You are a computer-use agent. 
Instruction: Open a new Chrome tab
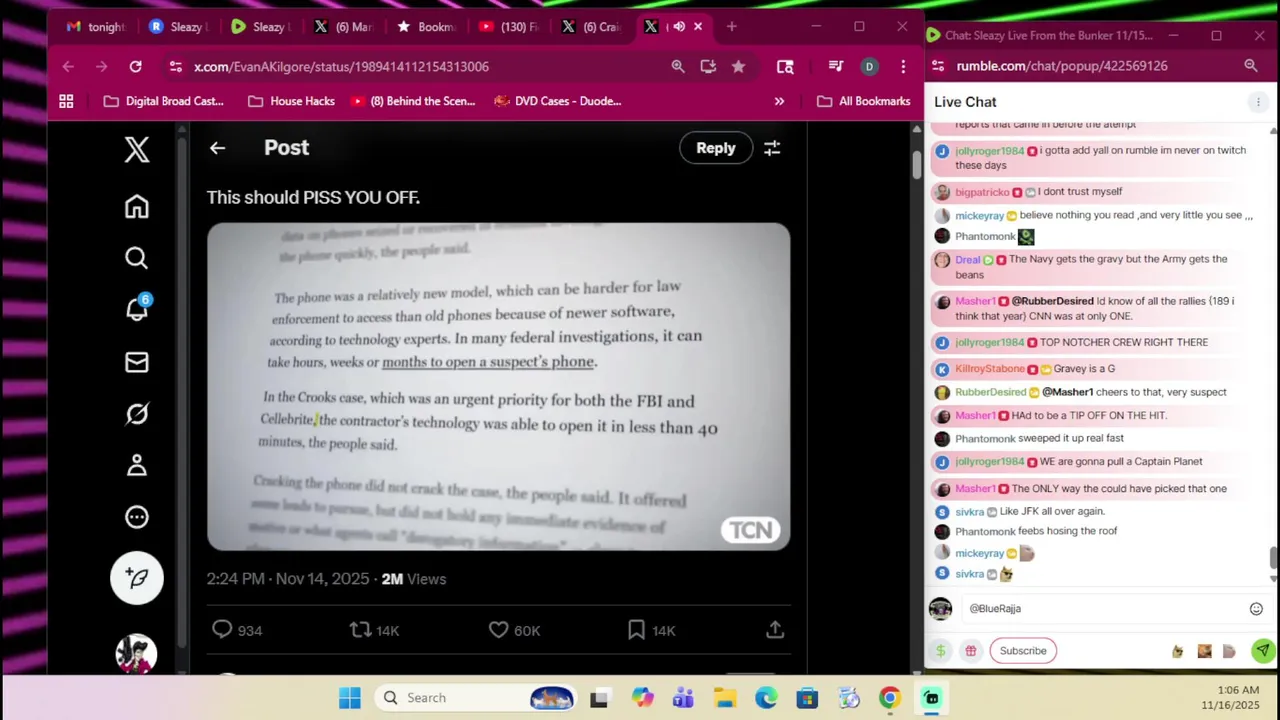pos(731,27)
